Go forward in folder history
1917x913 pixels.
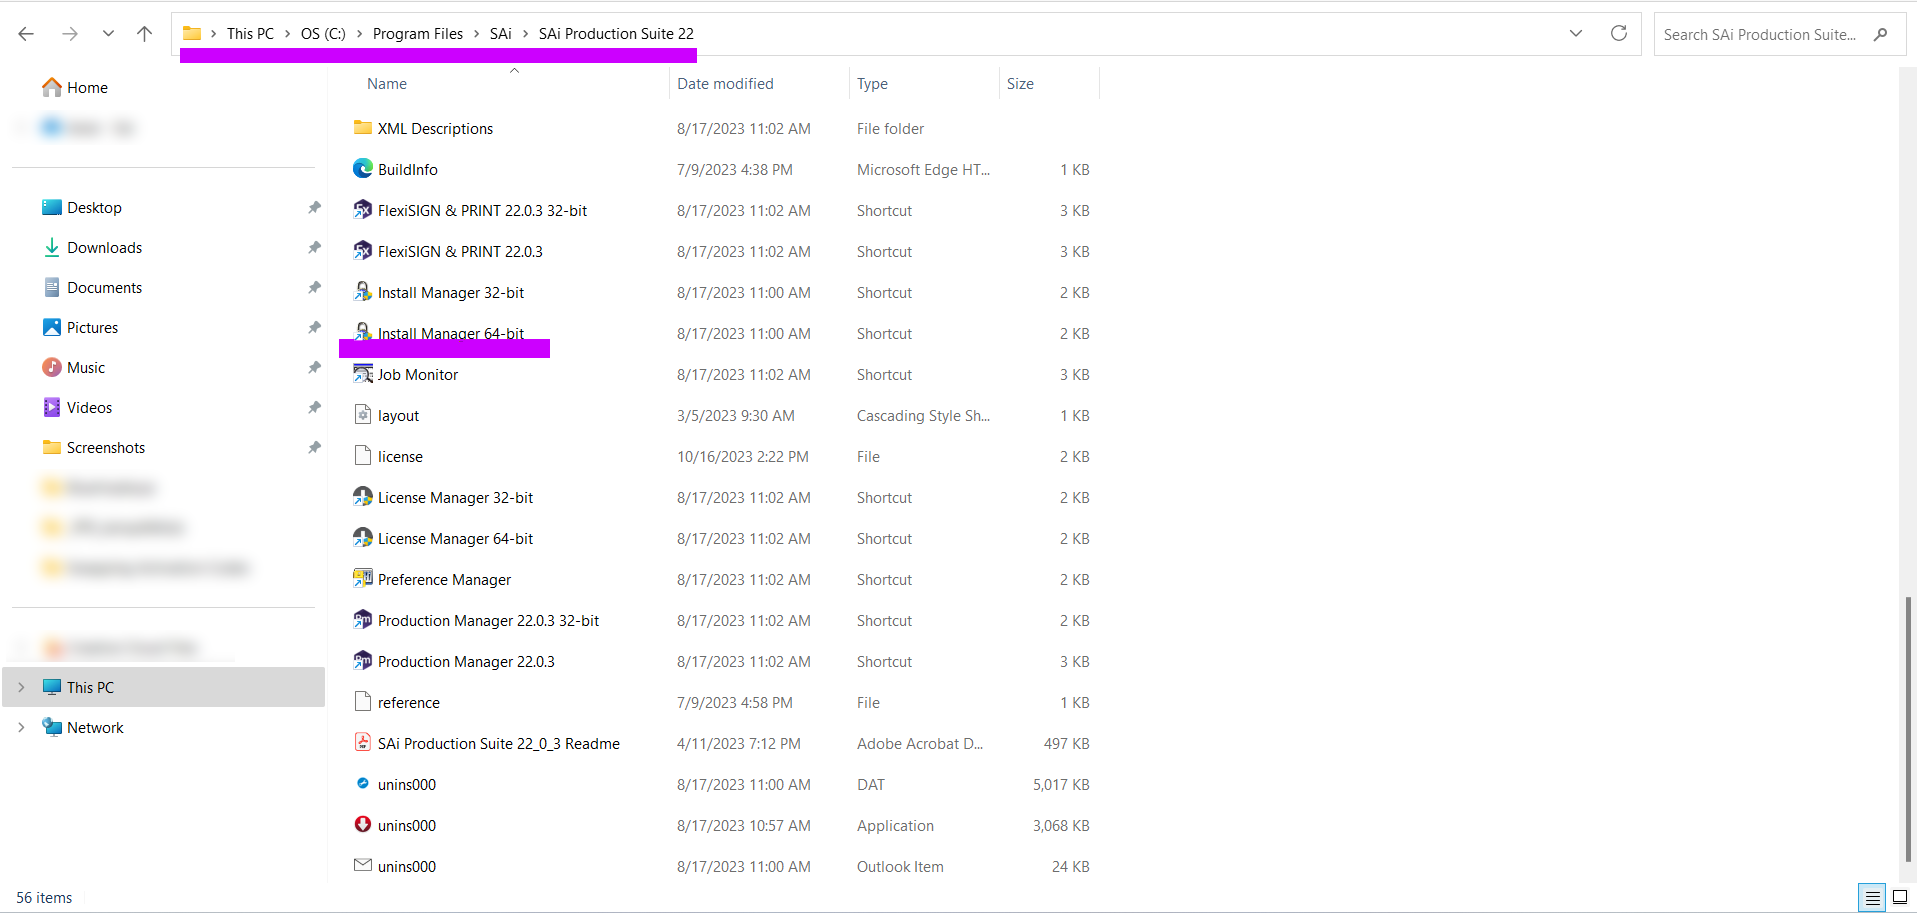[x=70, y=34]
